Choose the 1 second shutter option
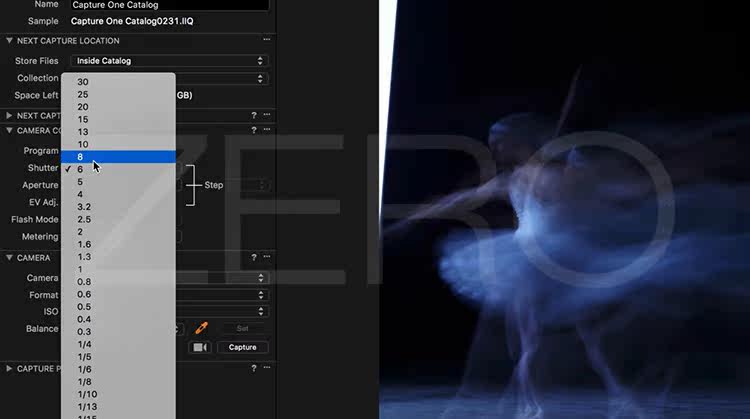 [118, 269]
